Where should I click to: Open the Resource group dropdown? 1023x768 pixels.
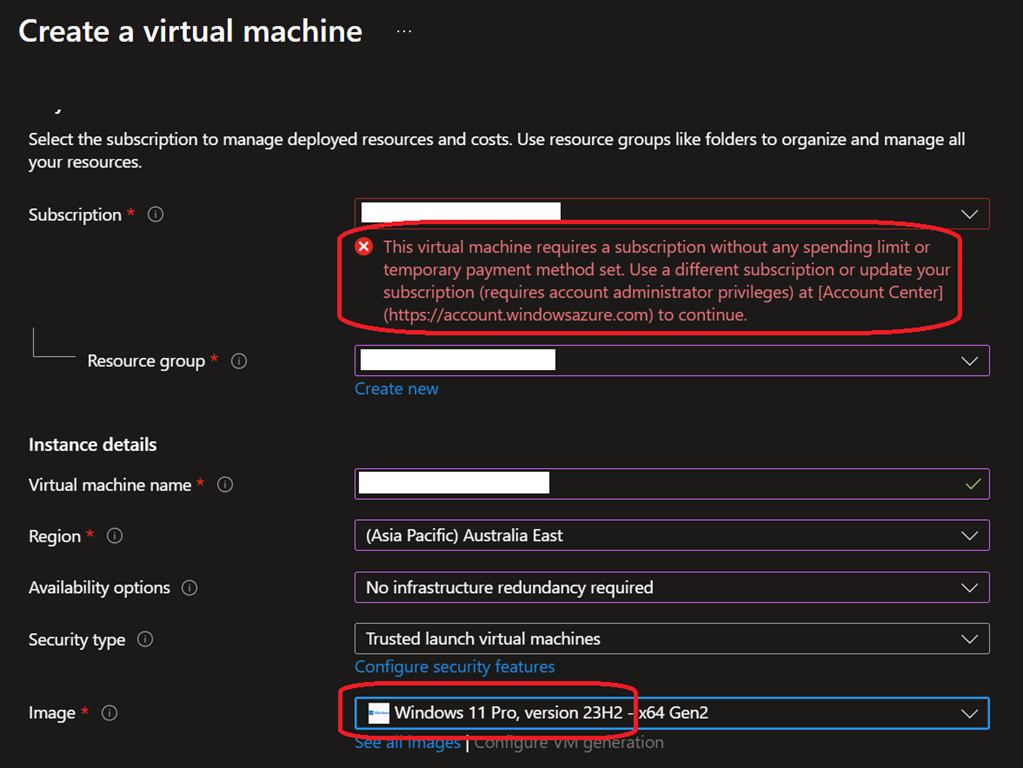point(968,361)
